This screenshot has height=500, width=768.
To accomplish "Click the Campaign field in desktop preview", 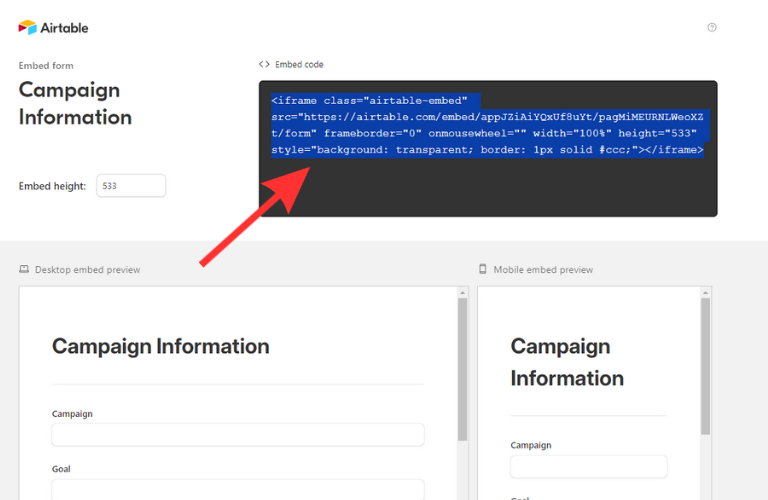I will pos(238,435).
